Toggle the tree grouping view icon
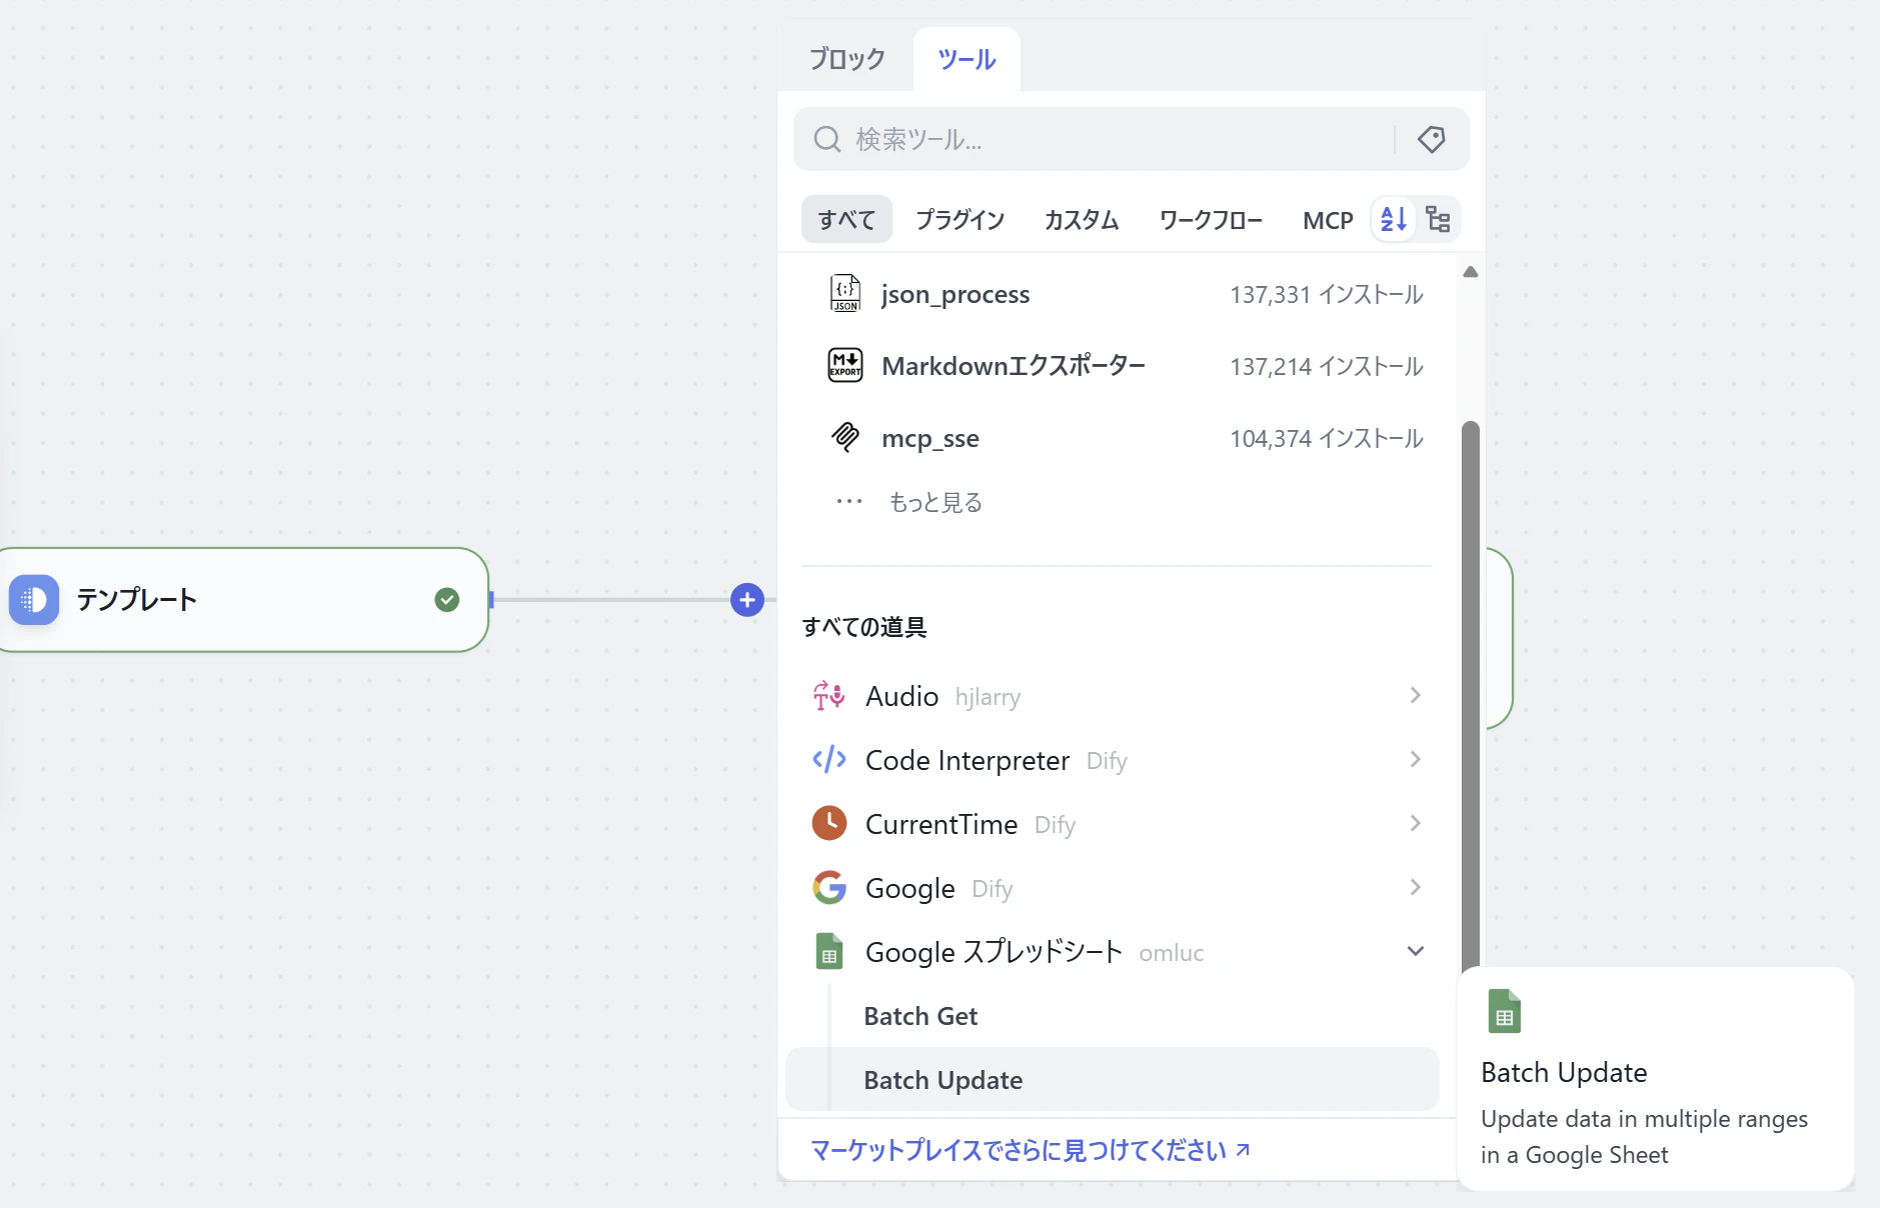 click(x=1438, y=219)
